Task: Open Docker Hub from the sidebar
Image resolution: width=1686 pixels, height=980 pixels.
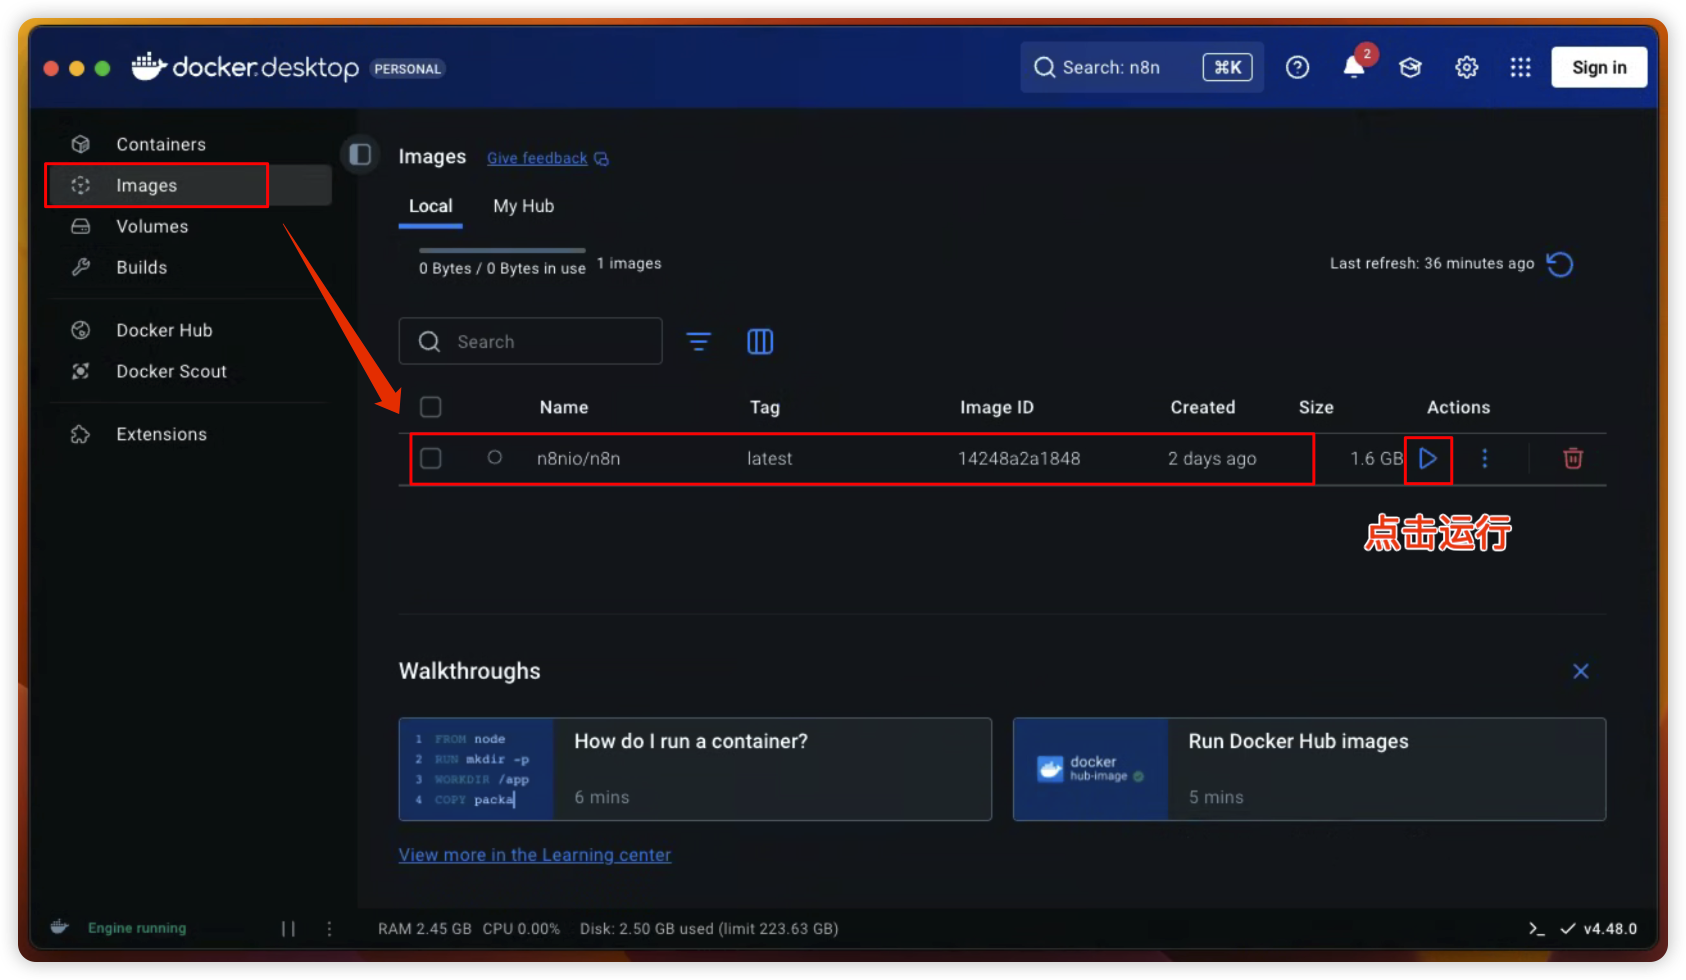Action: [164, 330]
